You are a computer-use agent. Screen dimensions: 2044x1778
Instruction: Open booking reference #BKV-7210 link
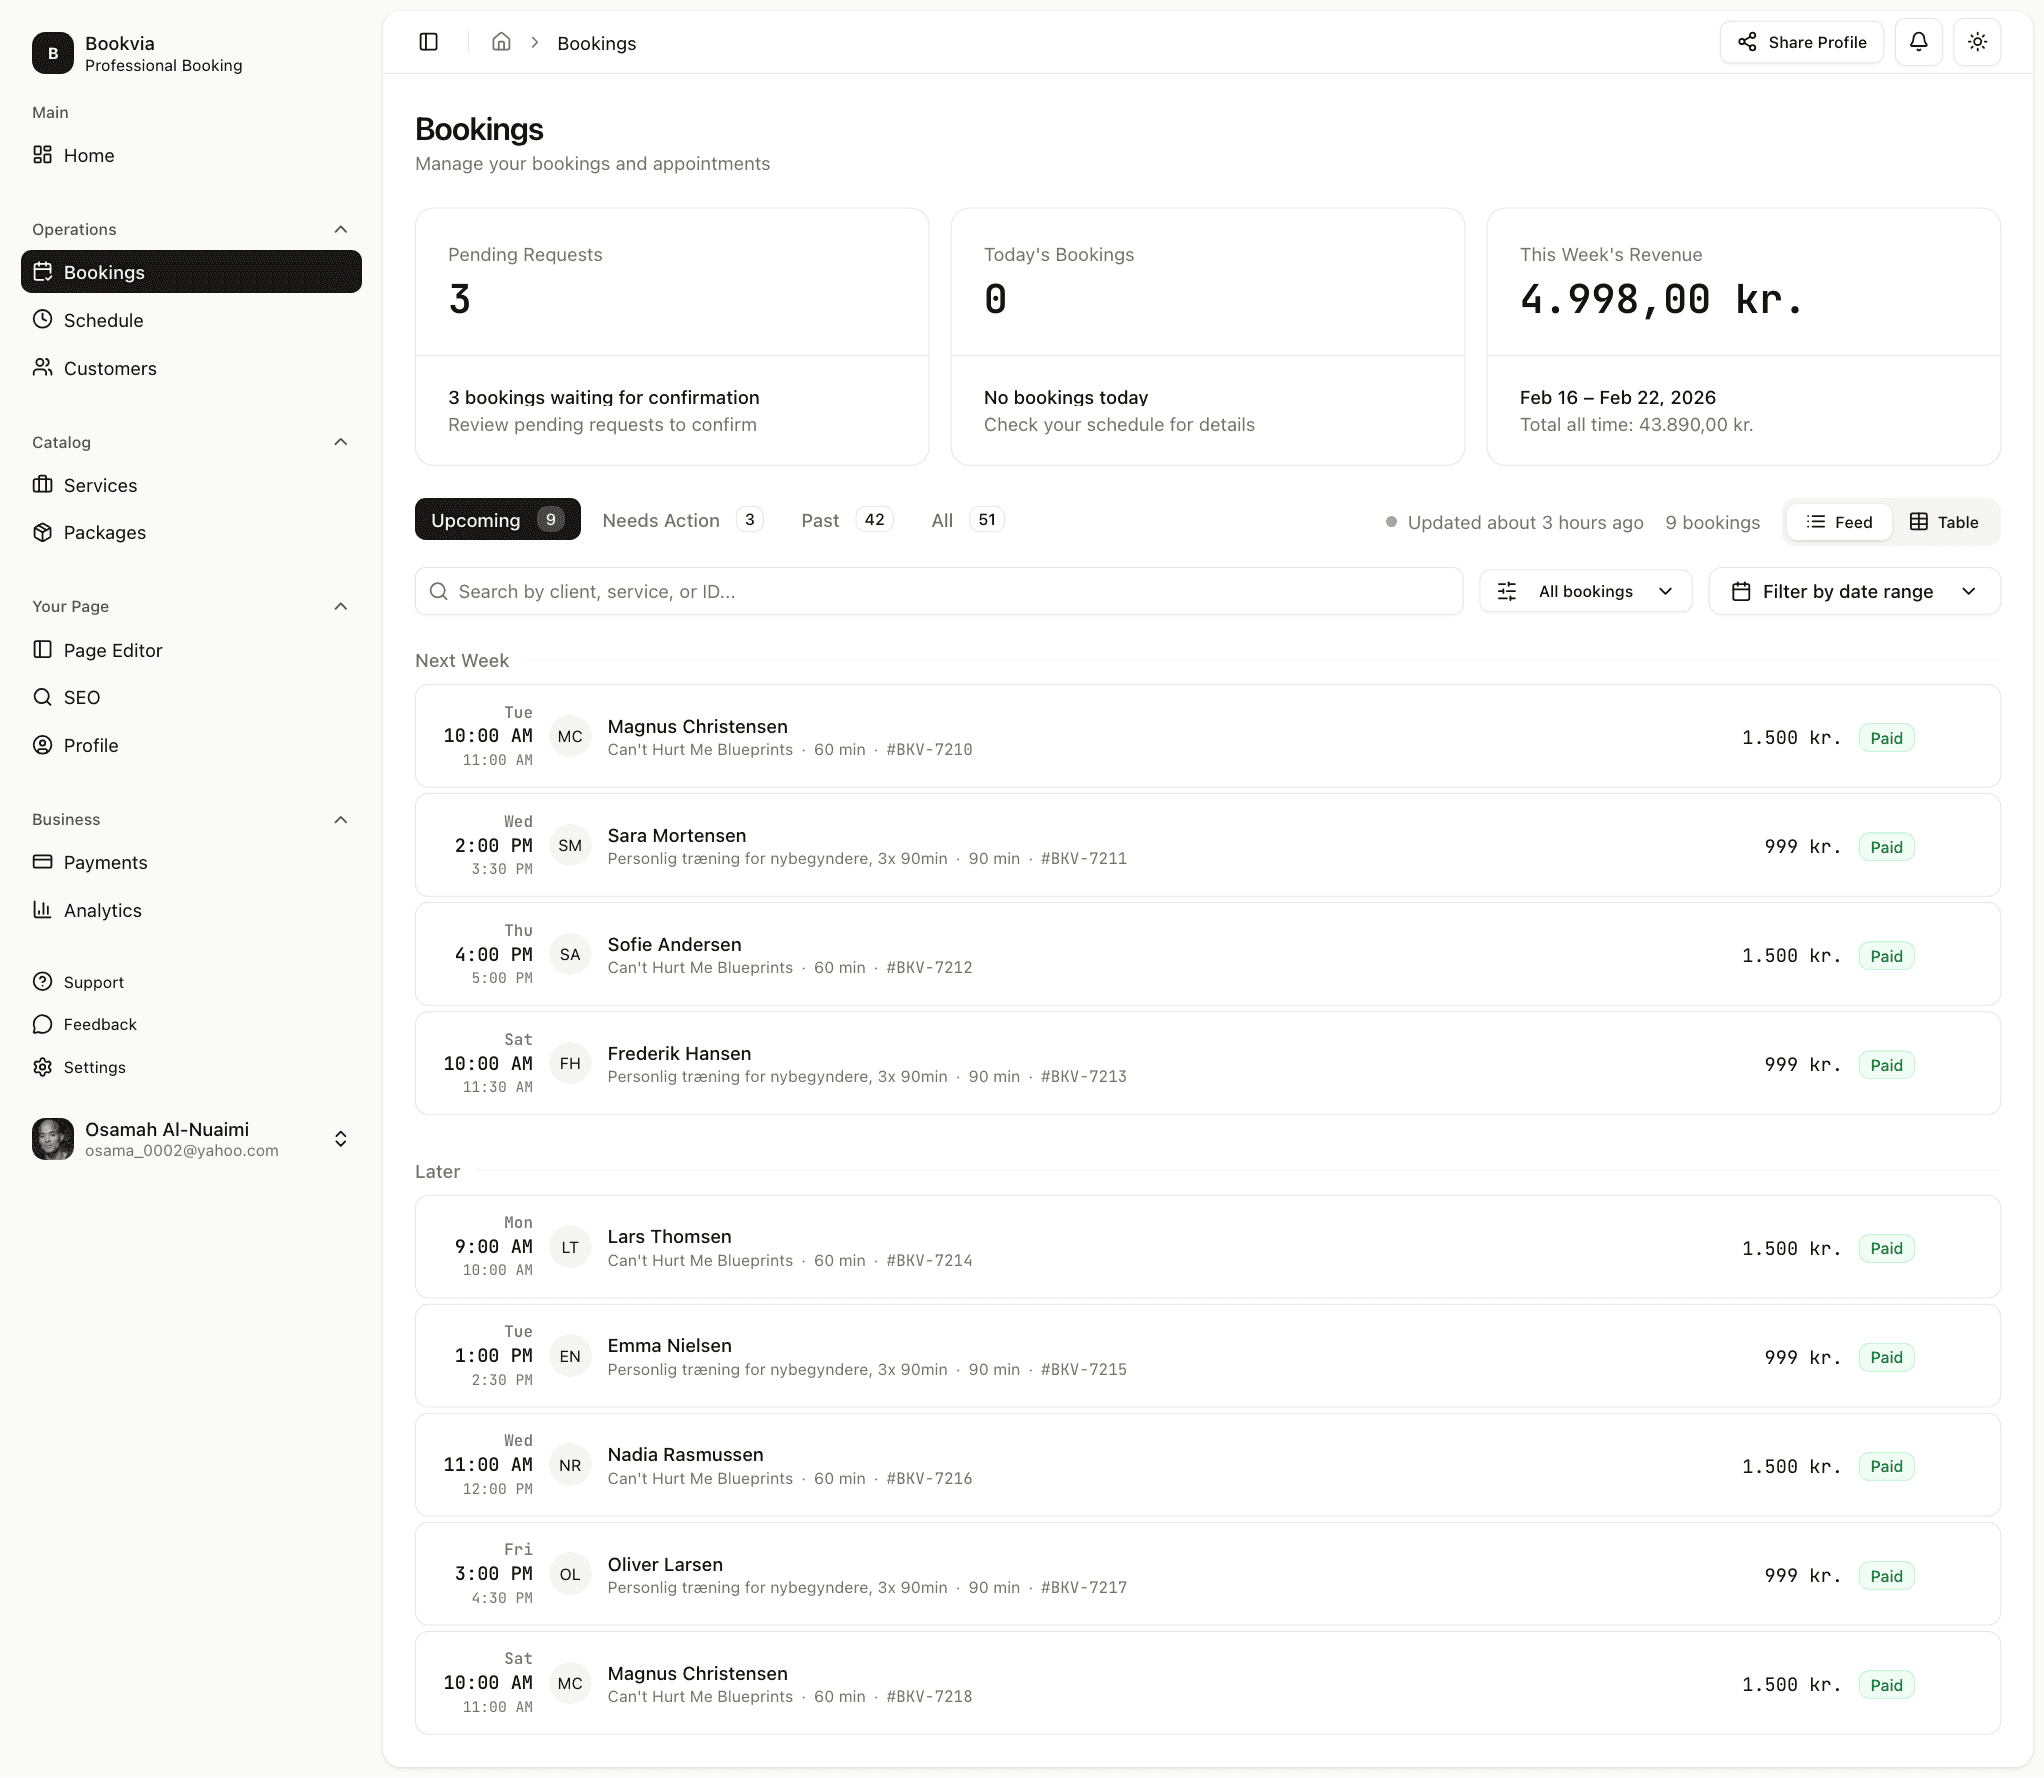tap(929, 749)
